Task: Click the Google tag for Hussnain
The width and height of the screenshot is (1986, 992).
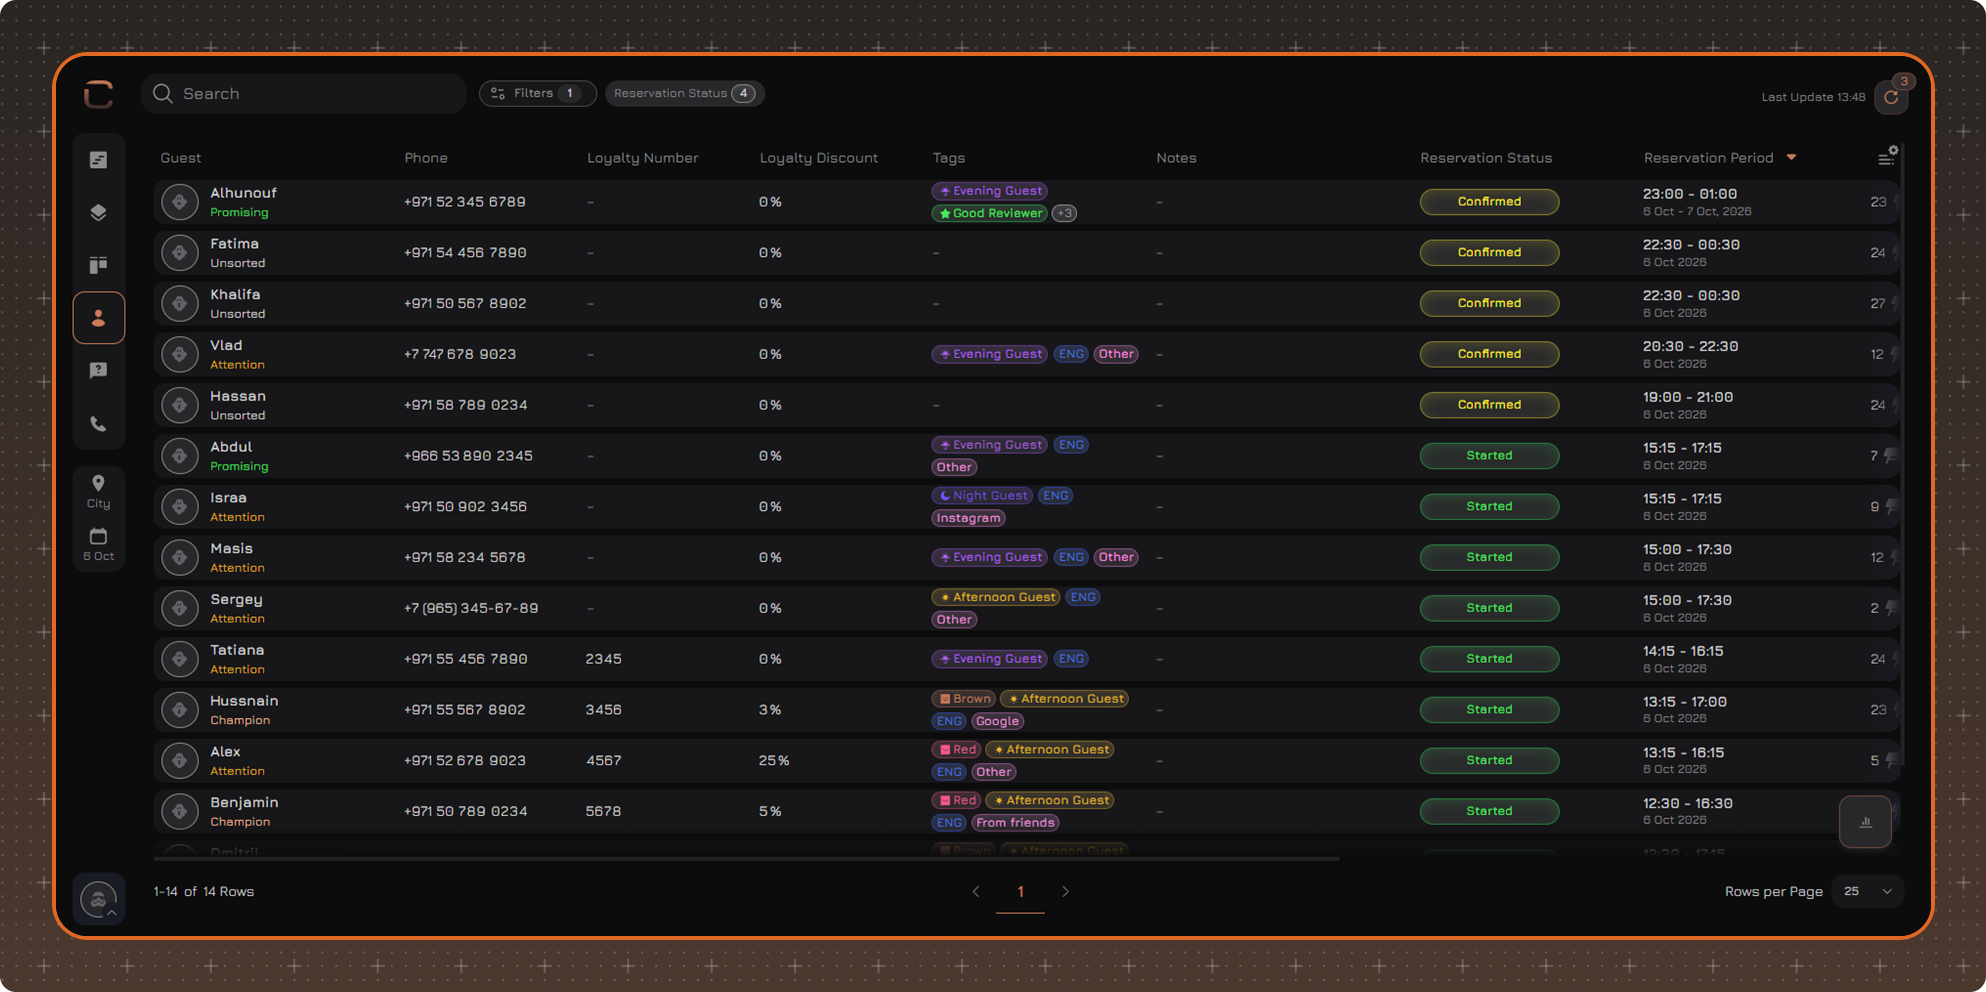Action: (x=998, y=721)
